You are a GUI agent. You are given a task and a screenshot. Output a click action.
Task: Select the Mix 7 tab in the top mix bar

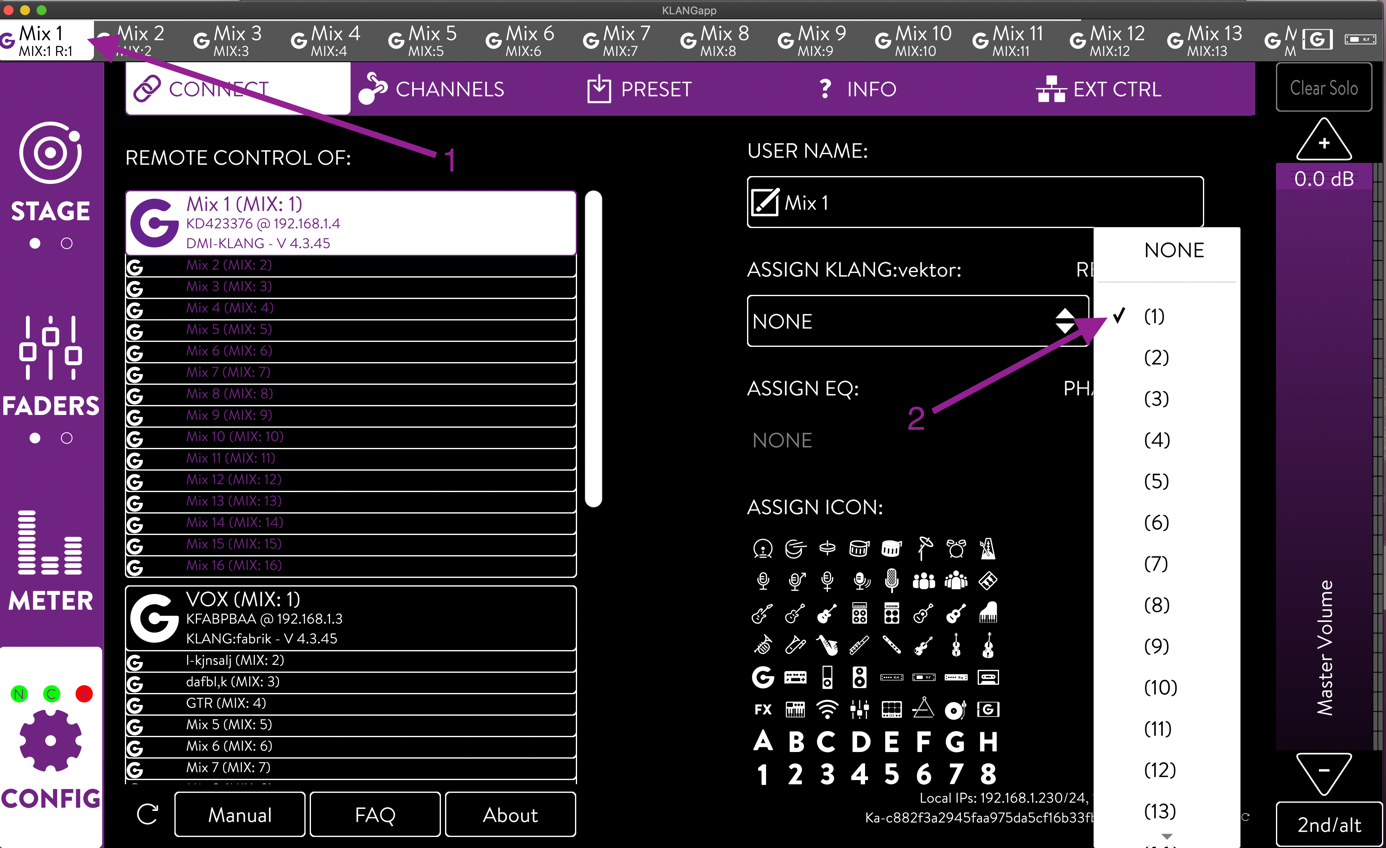pyautogui.click(x=618, y=40)
